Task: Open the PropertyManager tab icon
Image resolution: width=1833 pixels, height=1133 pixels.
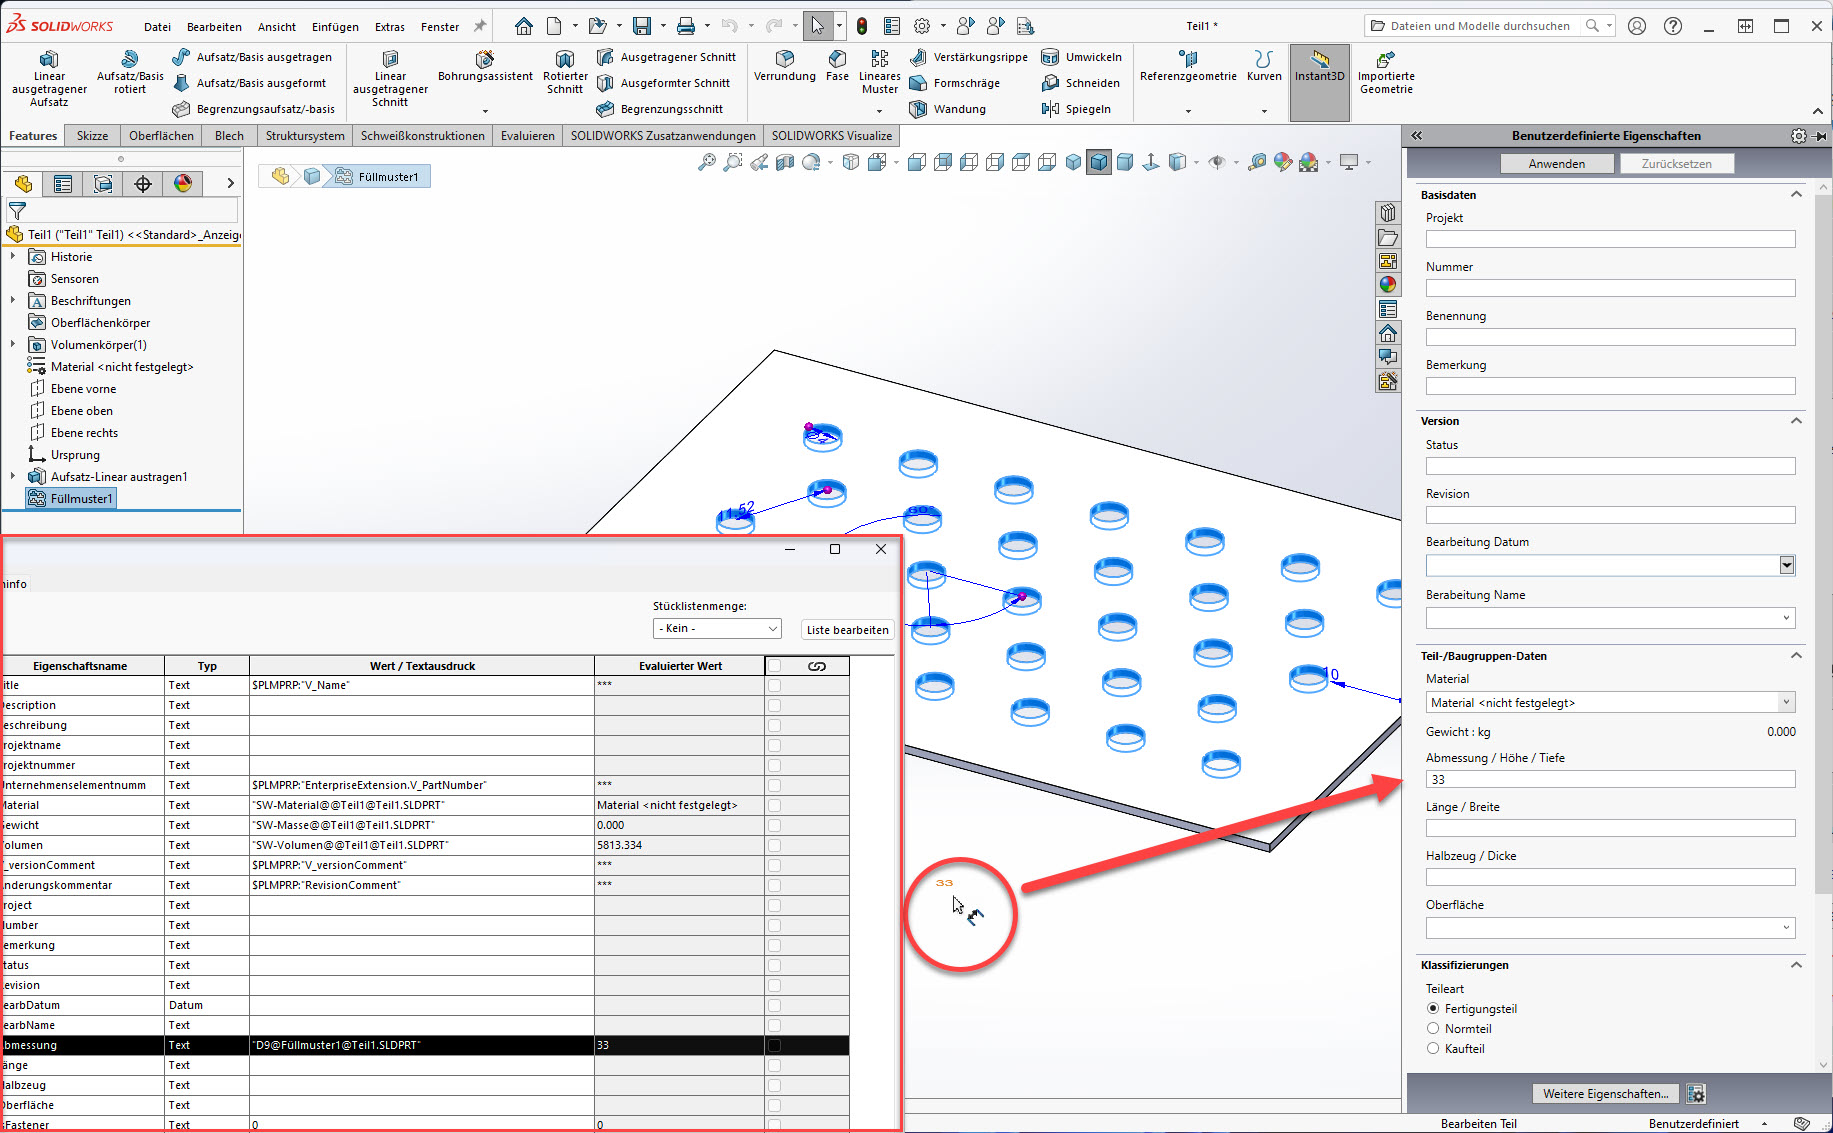Action: (x=63, y=183)
